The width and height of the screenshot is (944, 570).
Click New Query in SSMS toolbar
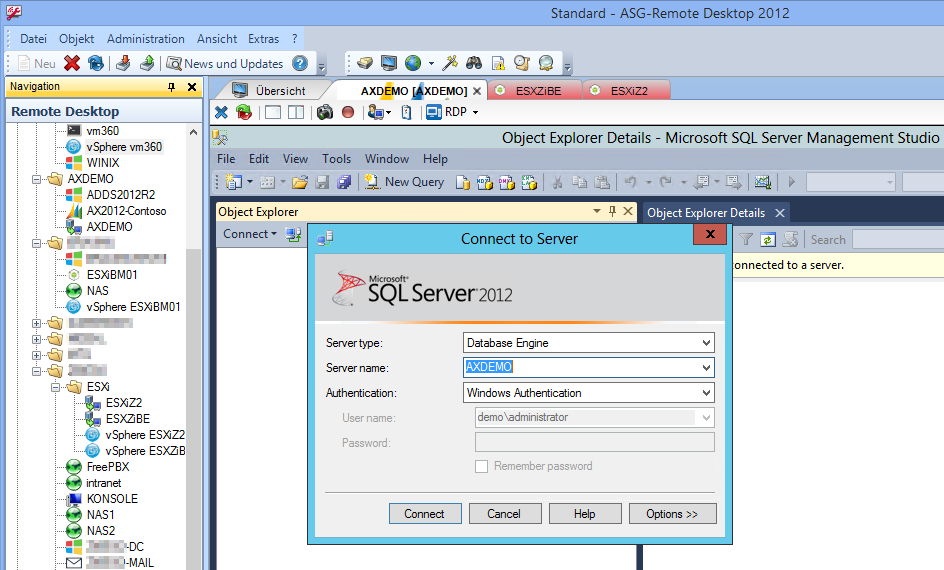point(405,182)
